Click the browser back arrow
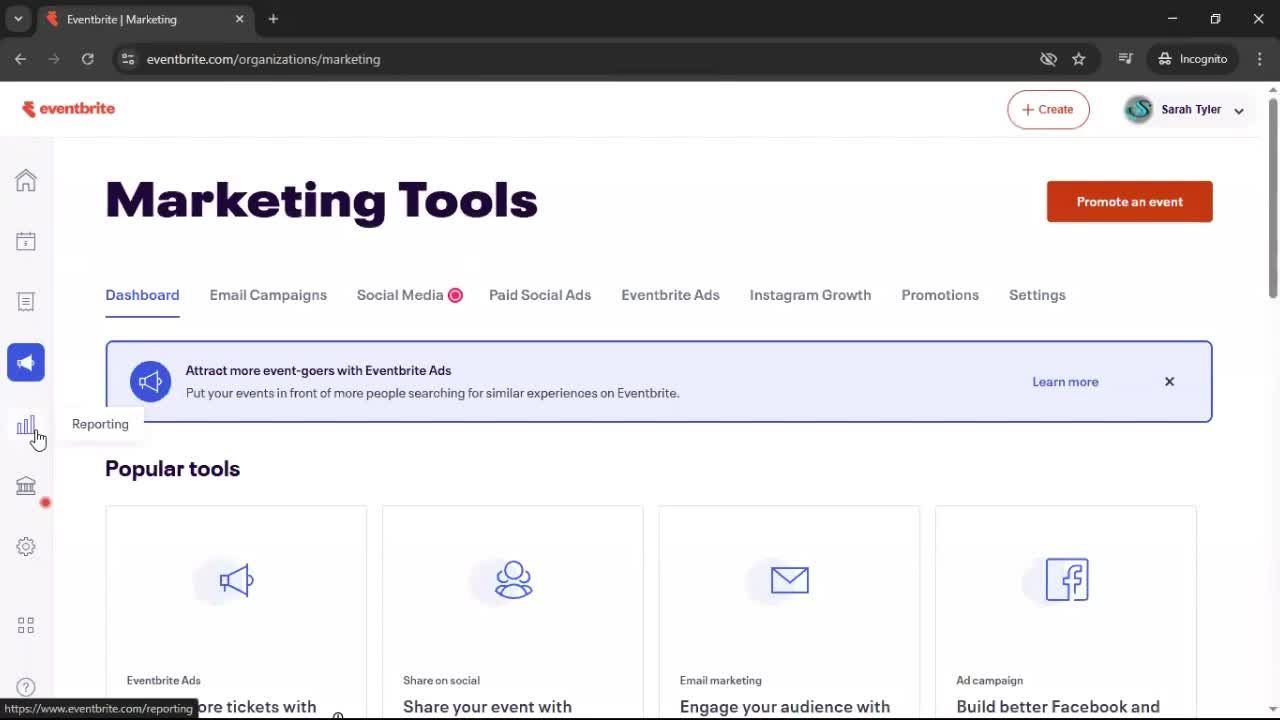This screenshot has height=720, width=1280. point(20,59)
